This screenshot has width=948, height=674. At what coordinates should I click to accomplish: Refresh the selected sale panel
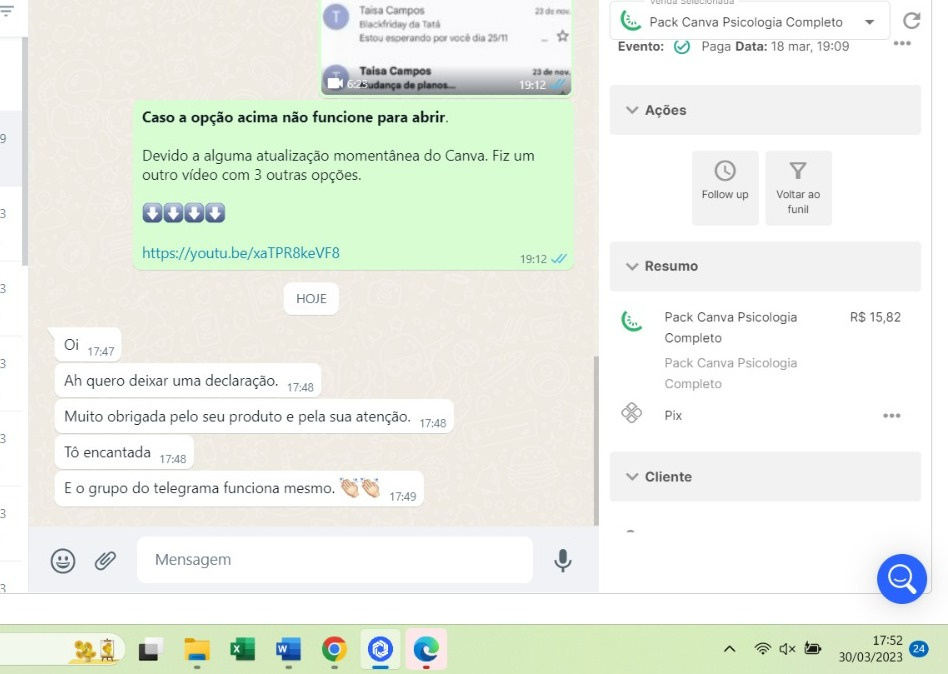(911, 21)
